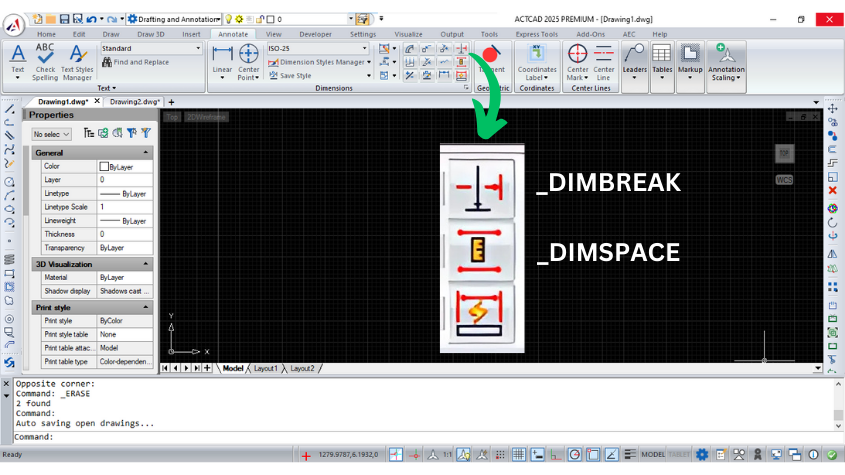Click the Center Line tool
This screenshot has height=475, width=845.
[604, 62]
